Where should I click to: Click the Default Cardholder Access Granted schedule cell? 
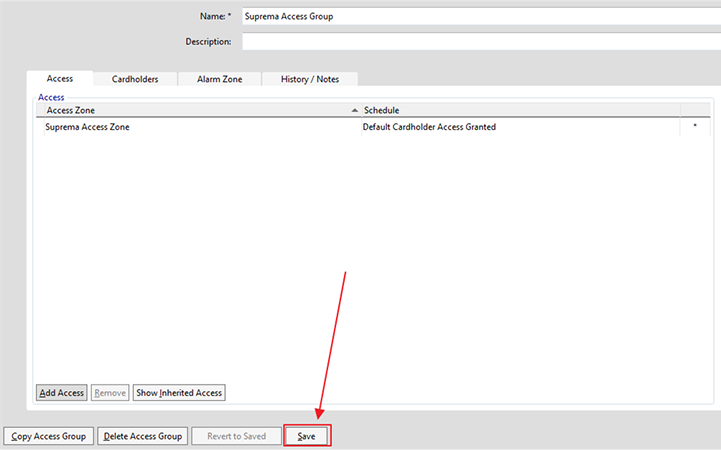(429, 127)
